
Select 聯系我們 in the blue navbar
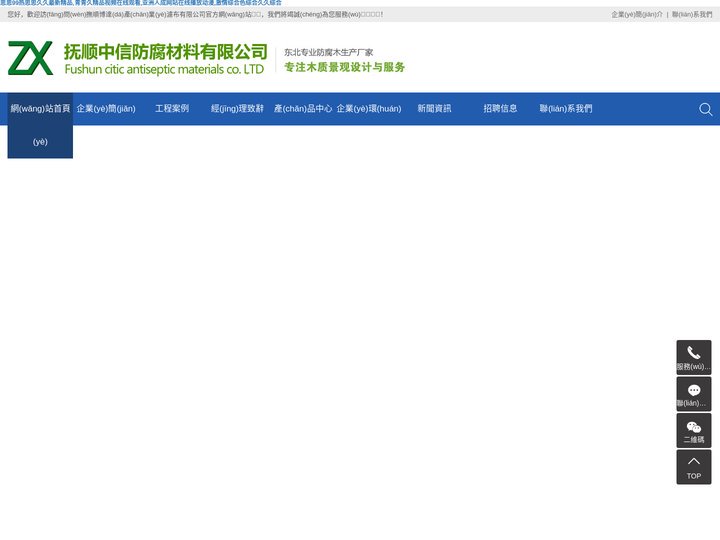click(566, 109)
